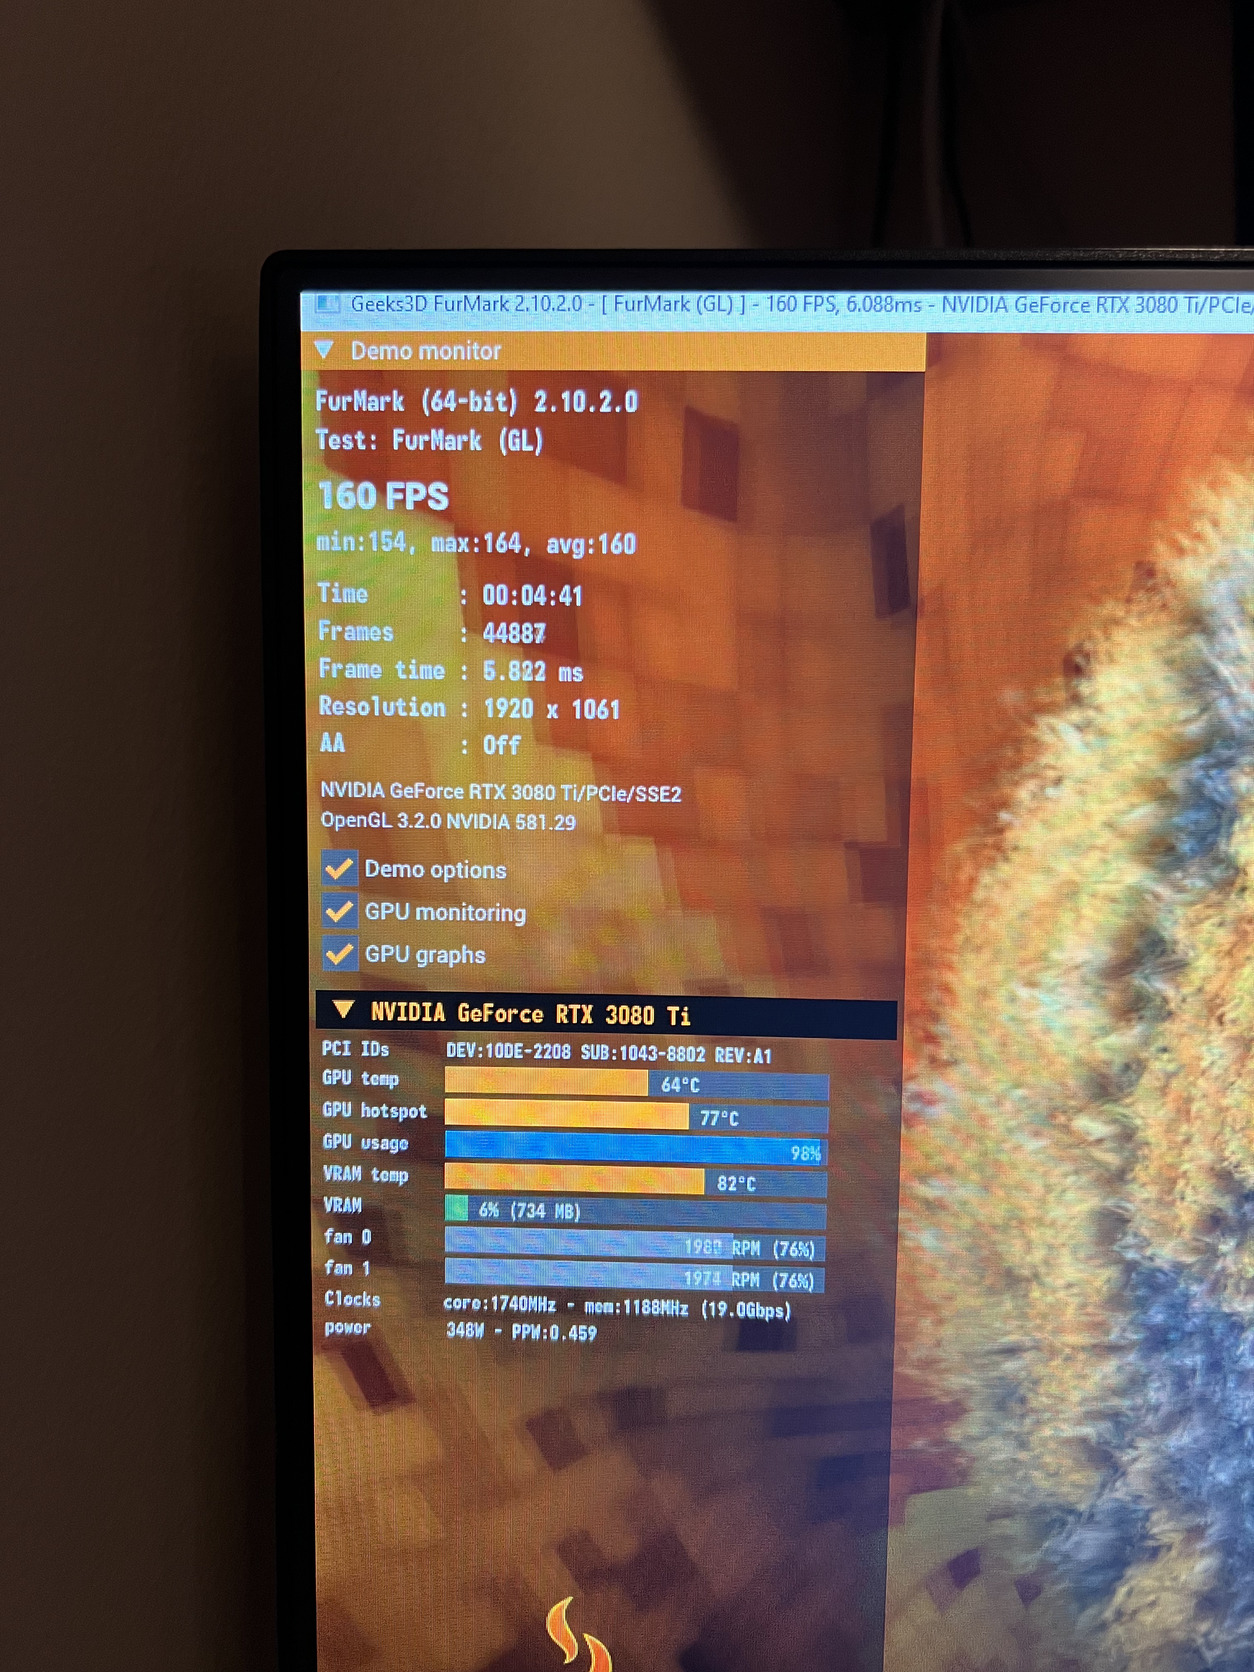Click the Geeks3D FurMark window title text
The height and width of the screenshot is (1672, 1254).
[x=800, y=304]
